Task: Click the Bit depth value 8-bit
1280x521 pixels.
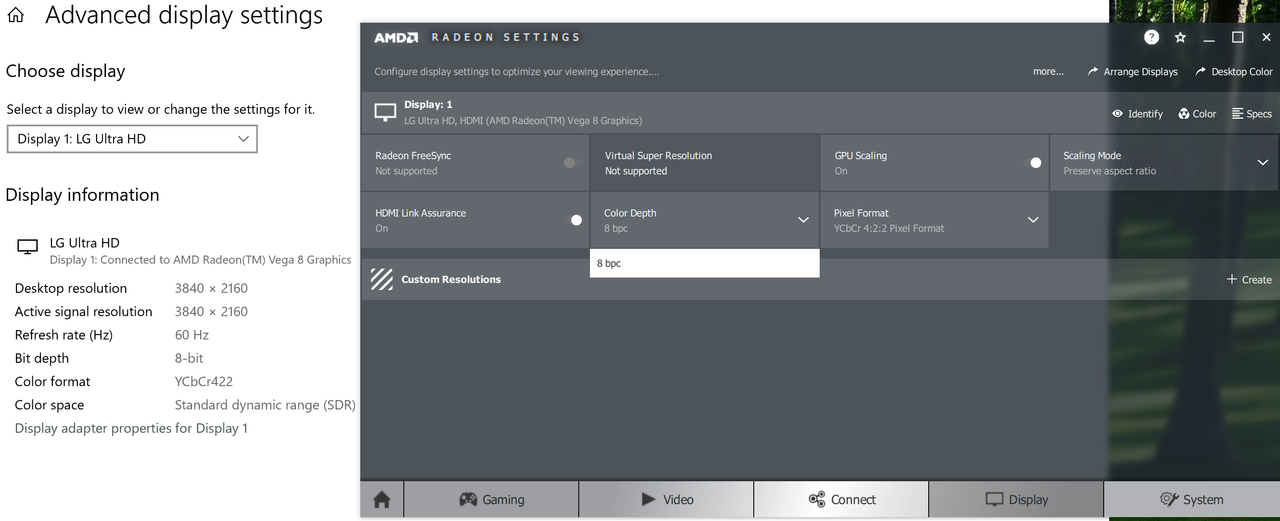Action: tap(189, 358)
